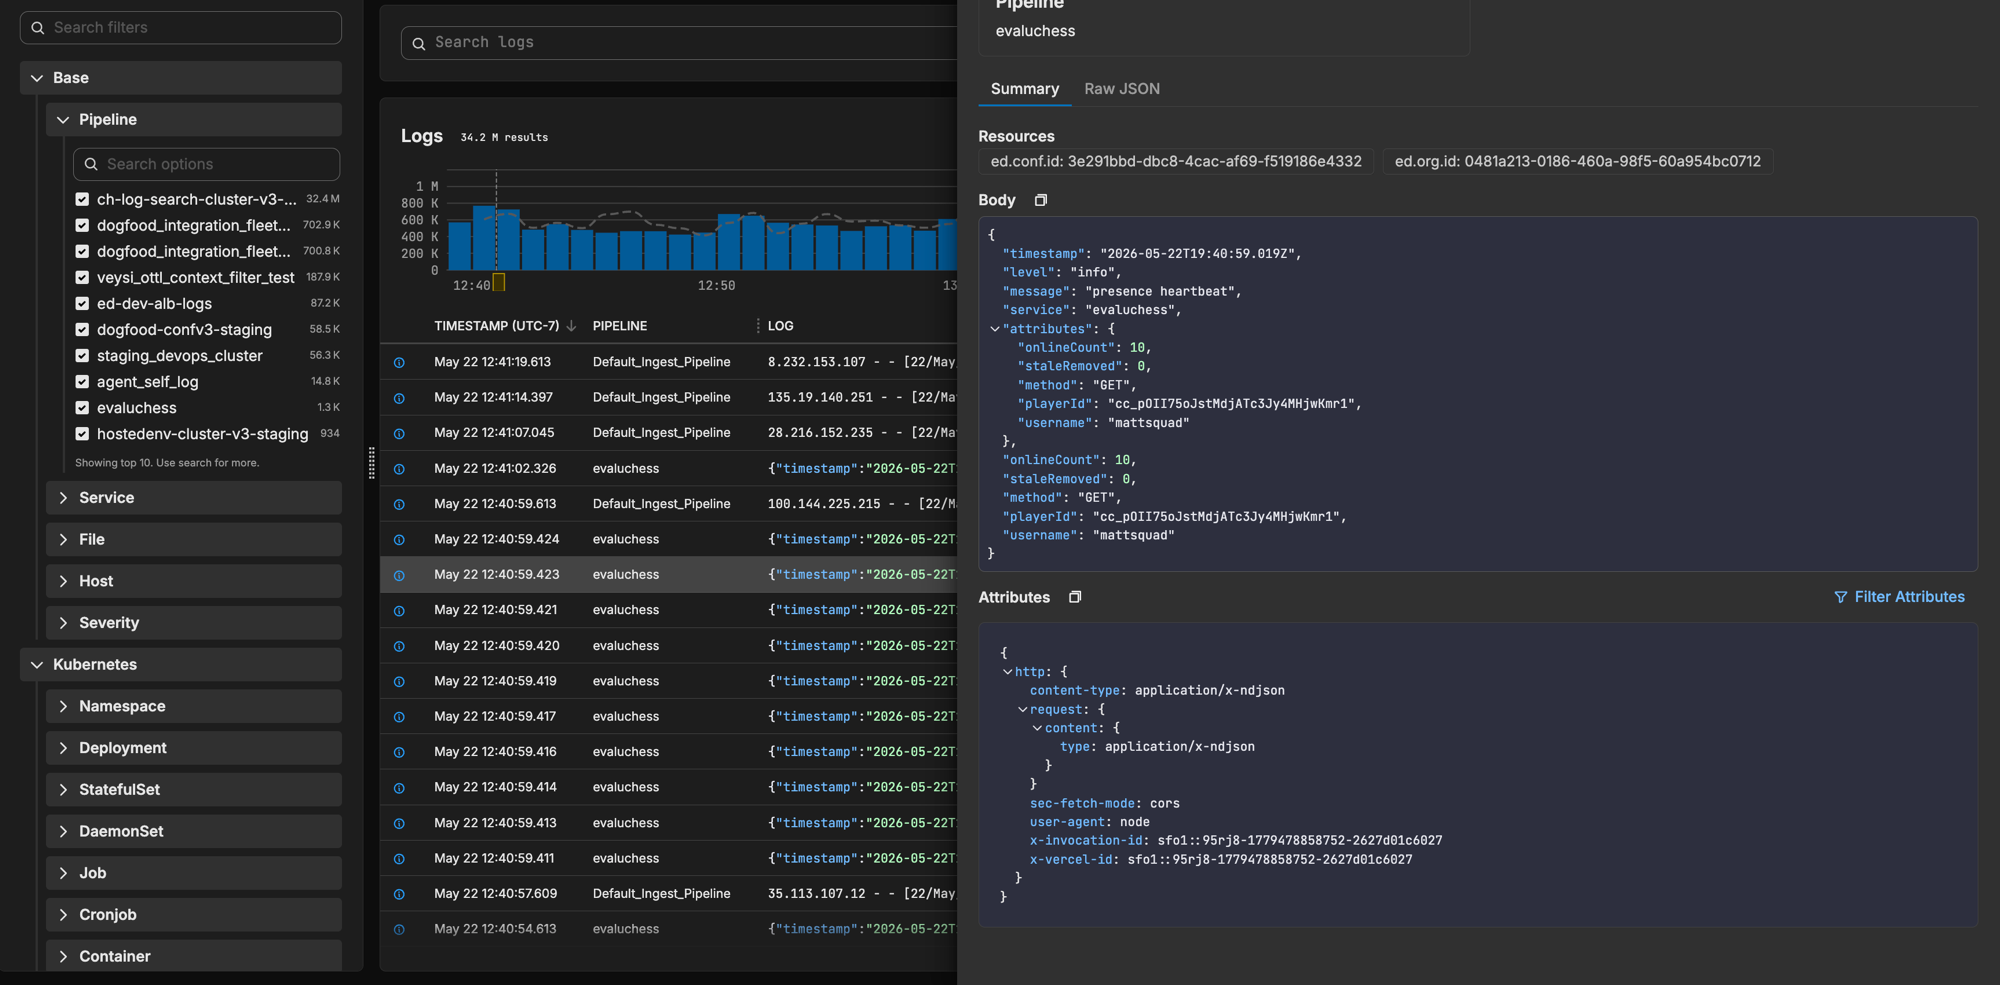The image size is (2000, 985).
Task: Uncheck agent_self_log checkbox
Action: [x=82, y=381]
